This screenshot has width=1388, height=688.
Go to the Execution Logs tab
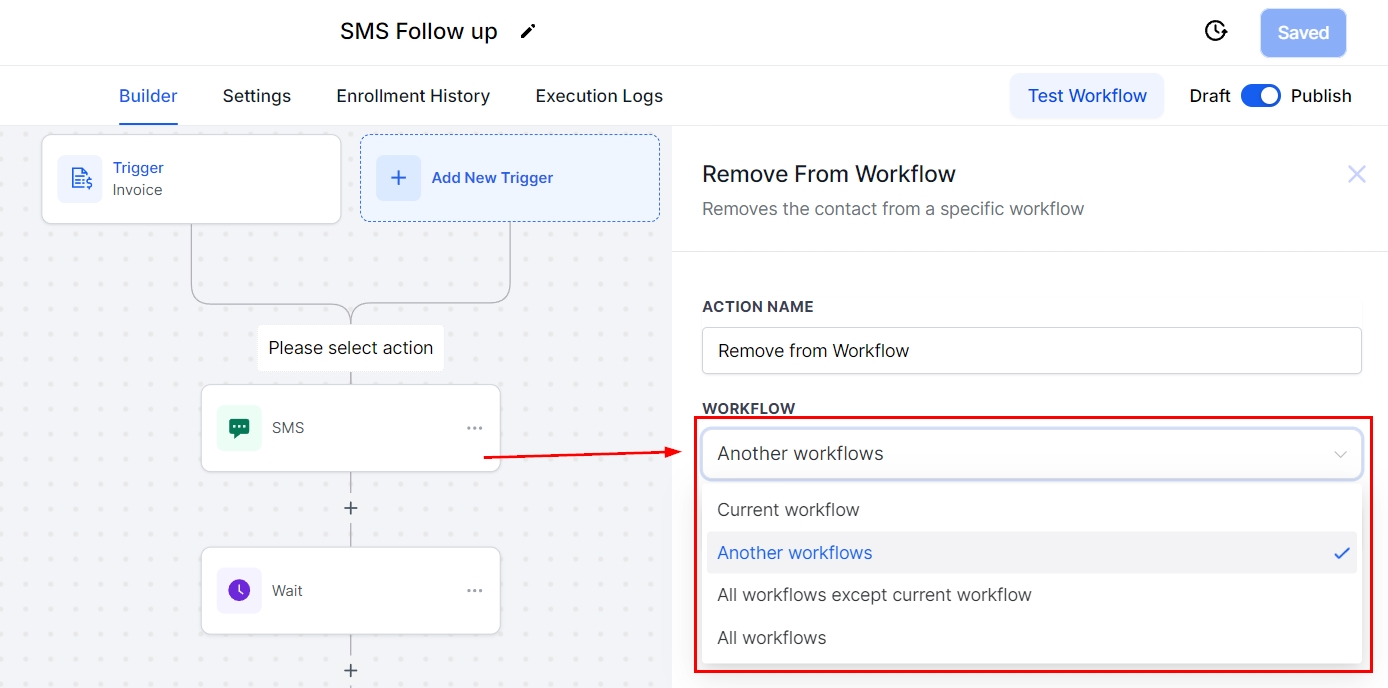pos(599,96)
